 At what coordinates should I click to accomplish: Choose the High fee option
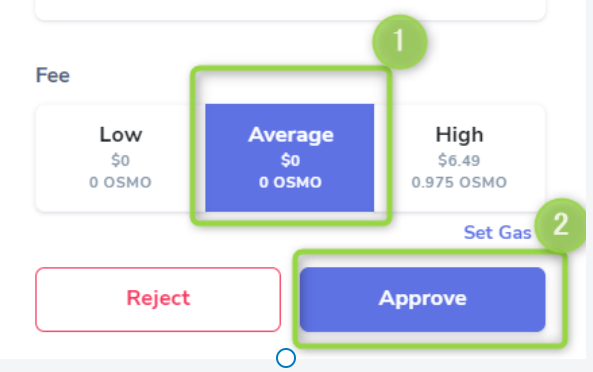(x=459, y=158)
